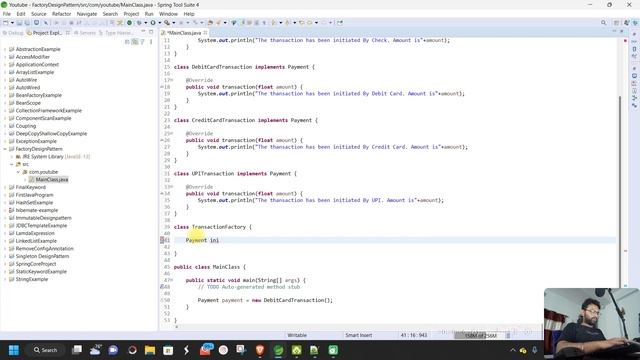The height and width of the screenshot is (360, 640).
Task: Open the Source menu
Action: click(x=39, y=14)
